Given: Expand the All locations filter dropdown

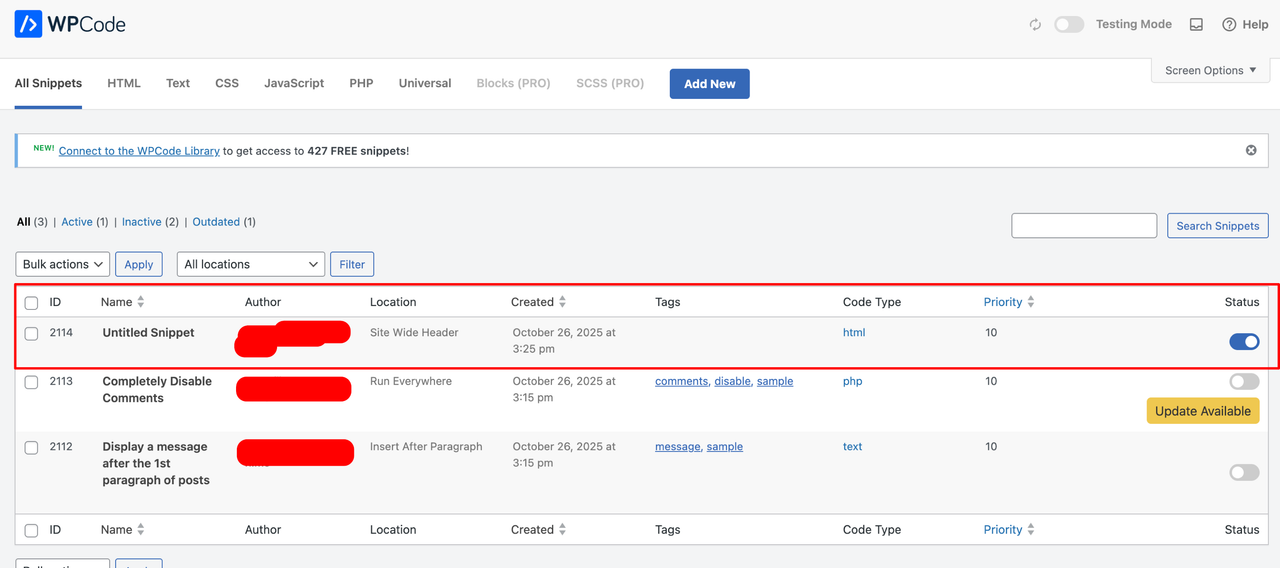Looking at the screenshot, I should (x=251, y=264).
